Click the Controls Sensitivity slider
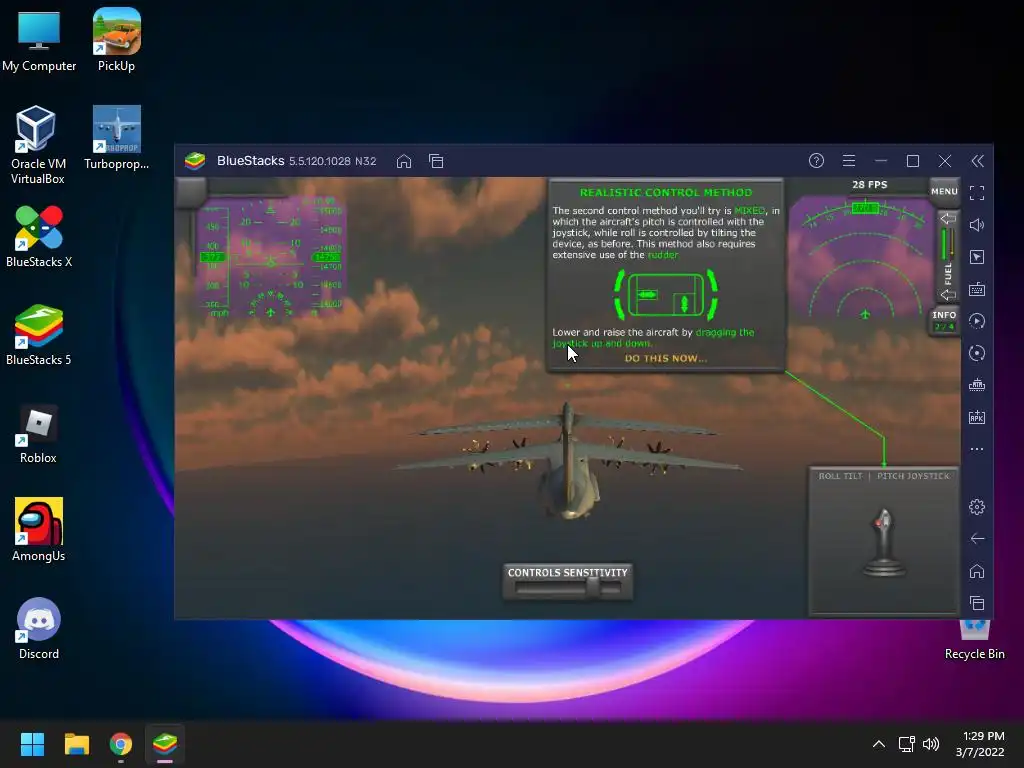 point(568,588)
